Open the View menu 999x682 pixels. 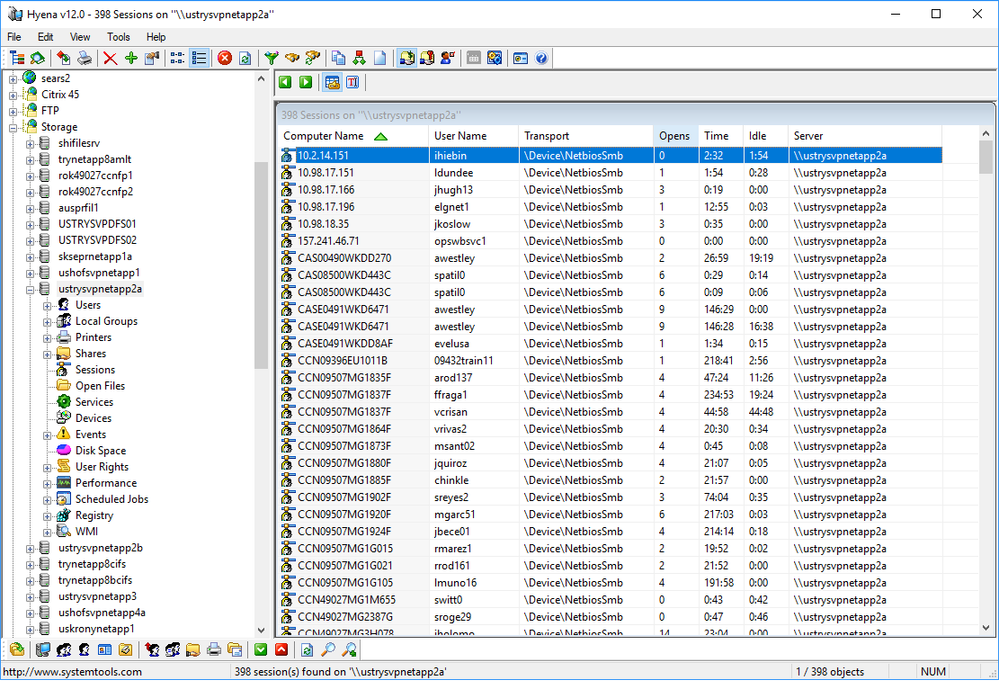(x=80, y=37)
